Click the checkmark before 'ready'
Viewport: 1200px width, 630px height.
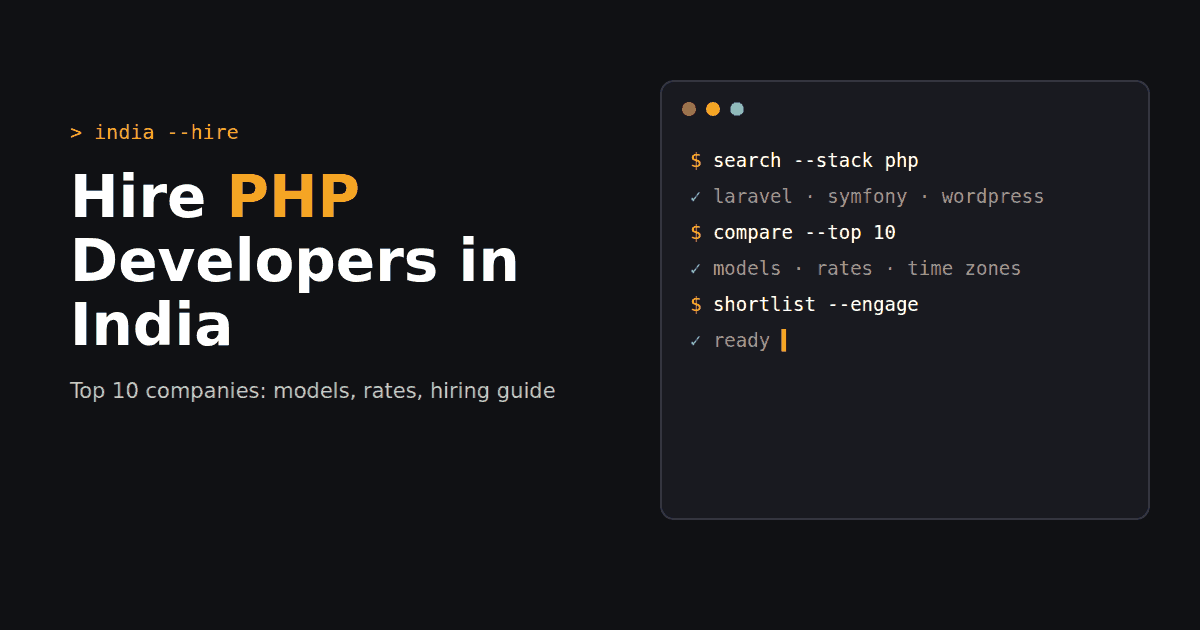click(x=696, y=341)
